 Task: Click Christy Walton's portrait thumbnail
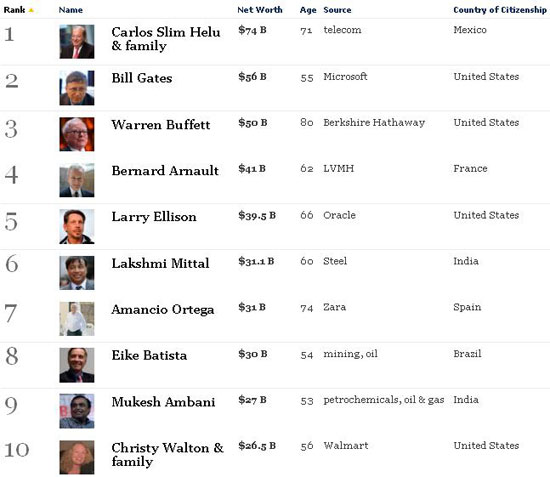(x=77, y=457)
